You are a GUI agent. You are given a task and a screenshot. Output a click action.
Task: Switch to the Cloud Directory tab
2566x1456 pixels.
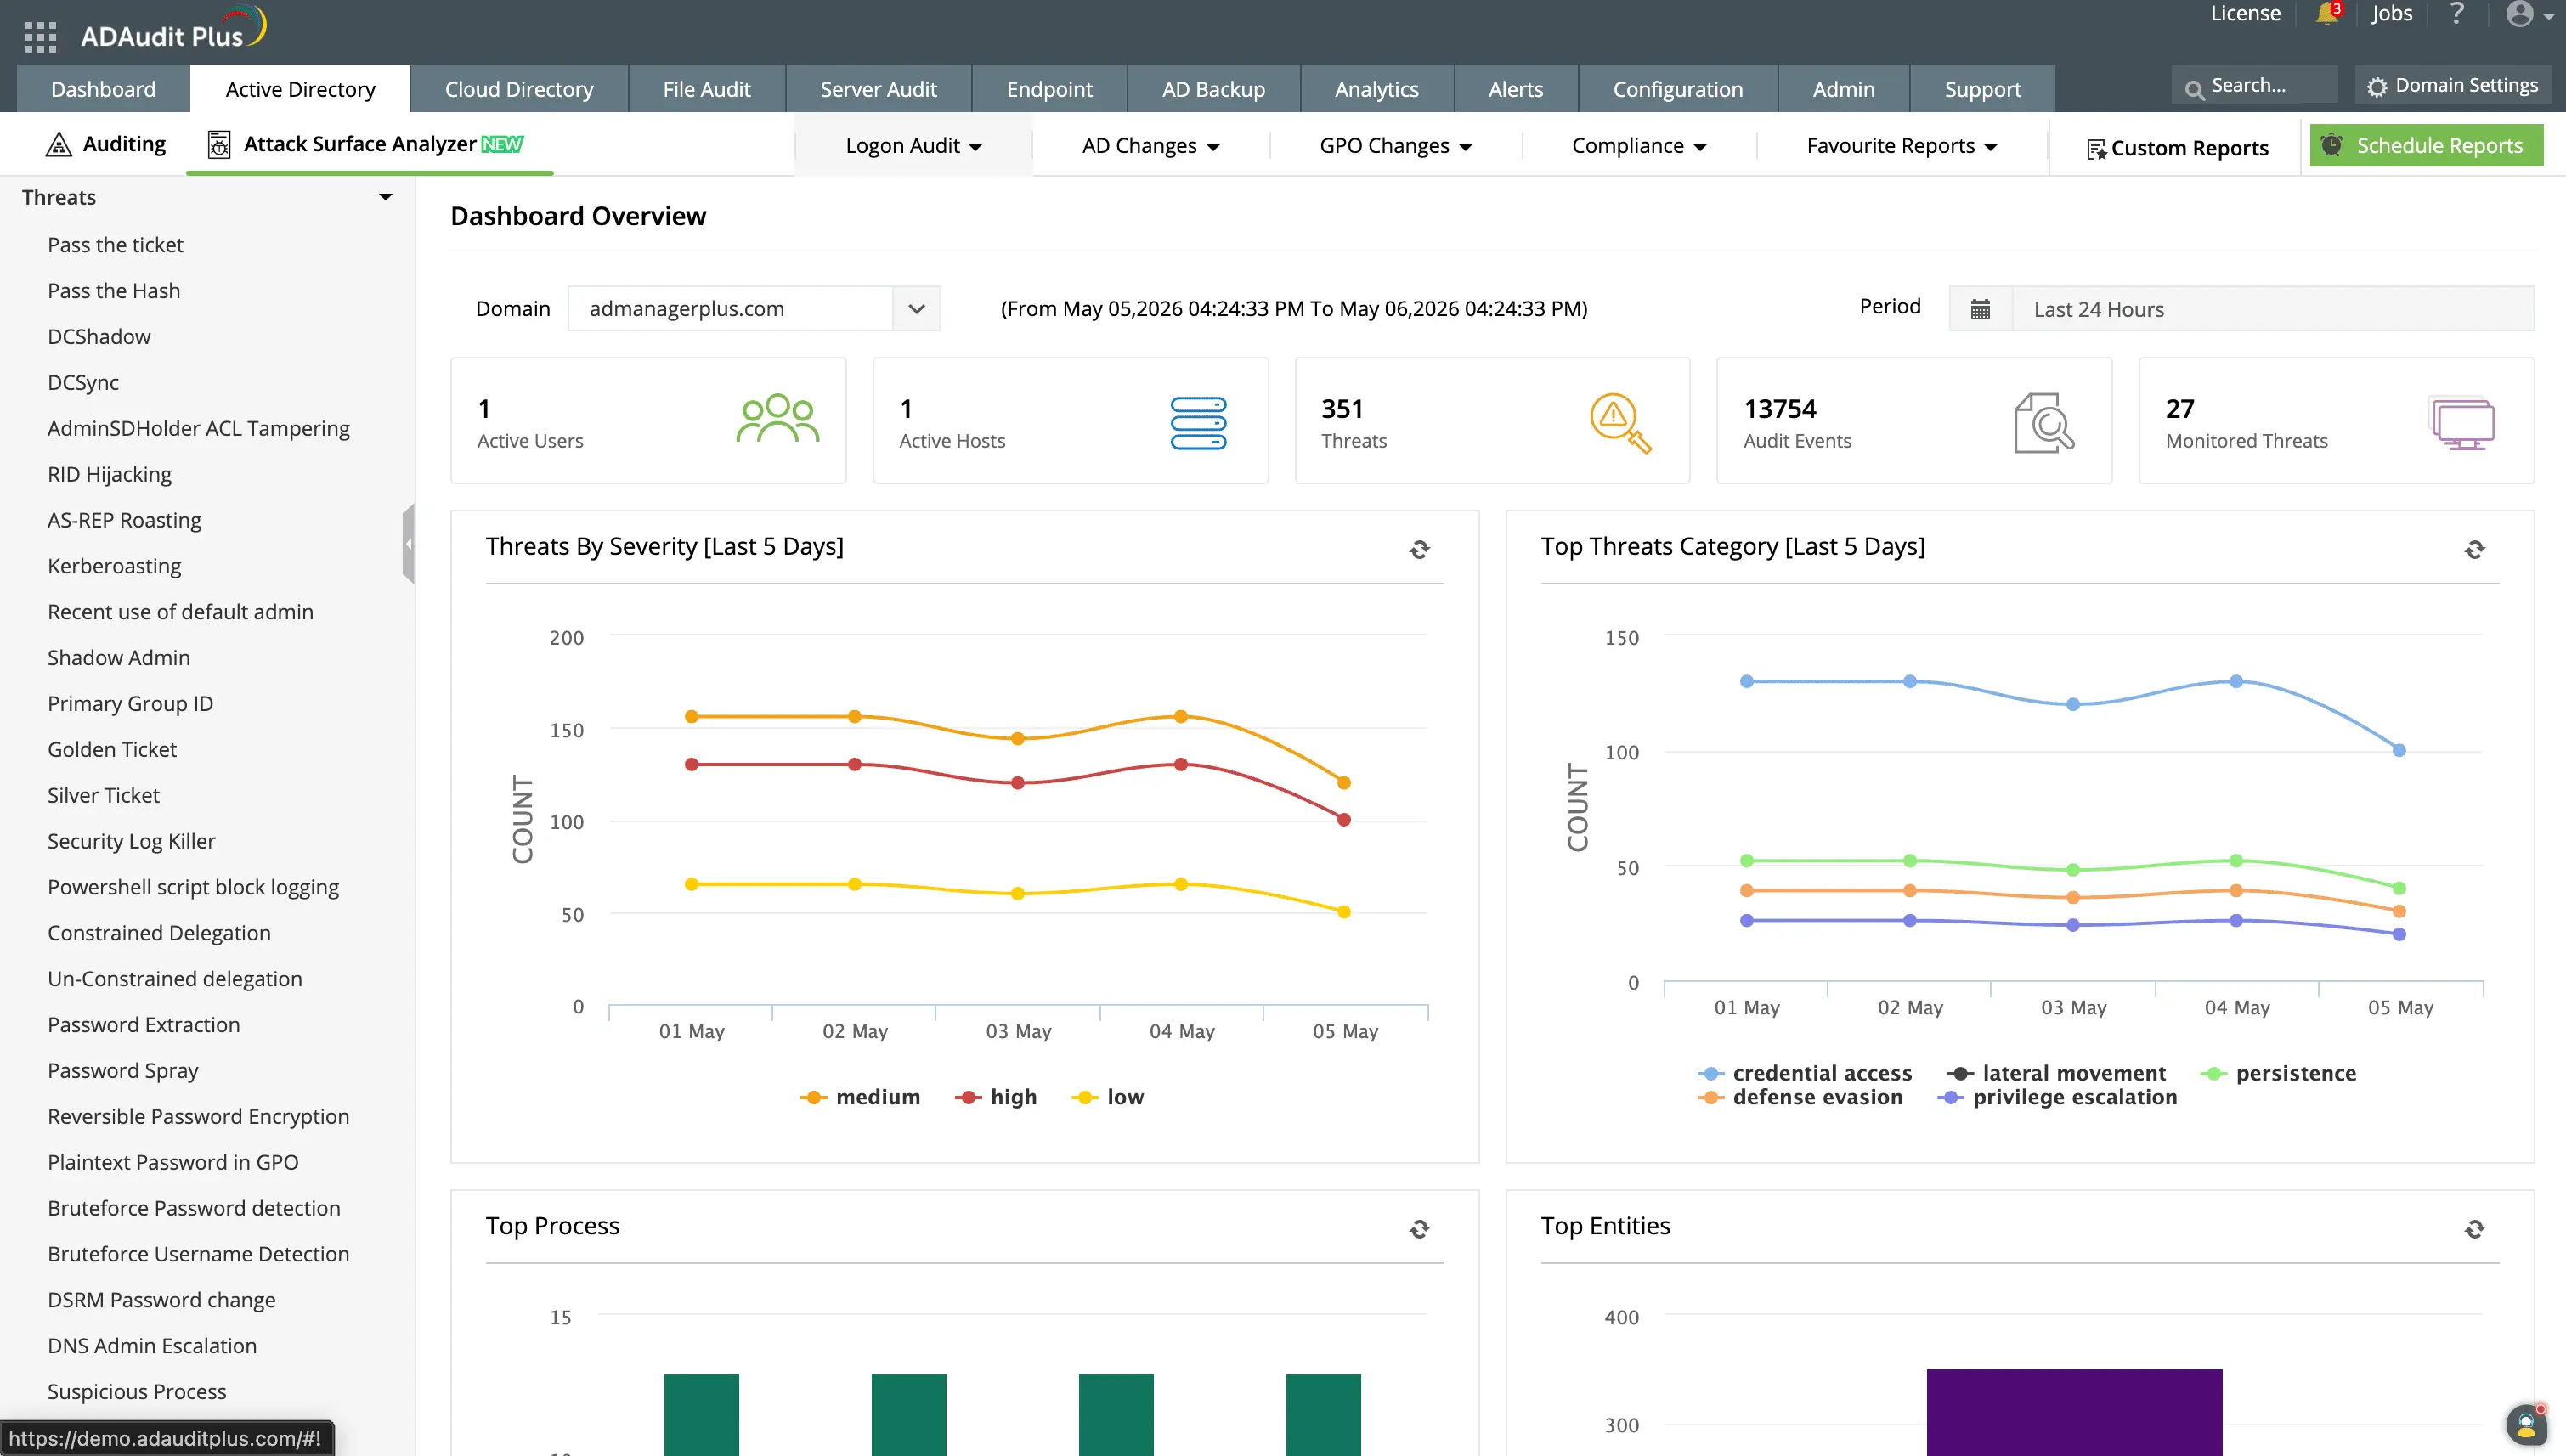(519, 89)
